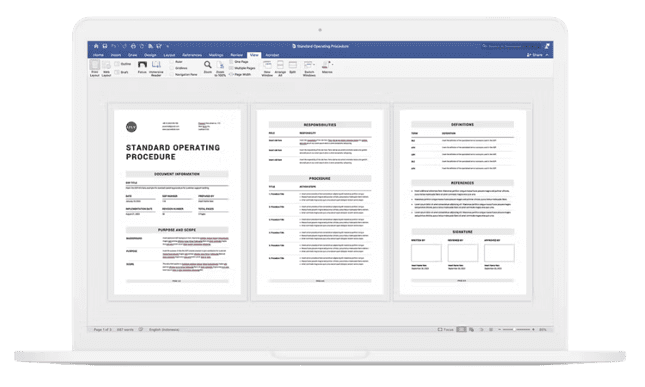Switch to Outline view

pyautogui.click(x=123, y=64)
